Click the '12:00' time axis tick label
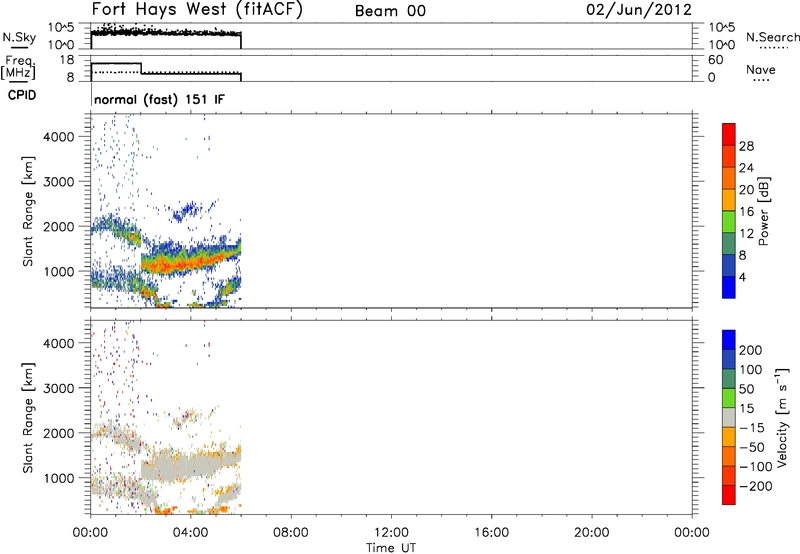The image size is (800, 554). [x=391, y=533]
